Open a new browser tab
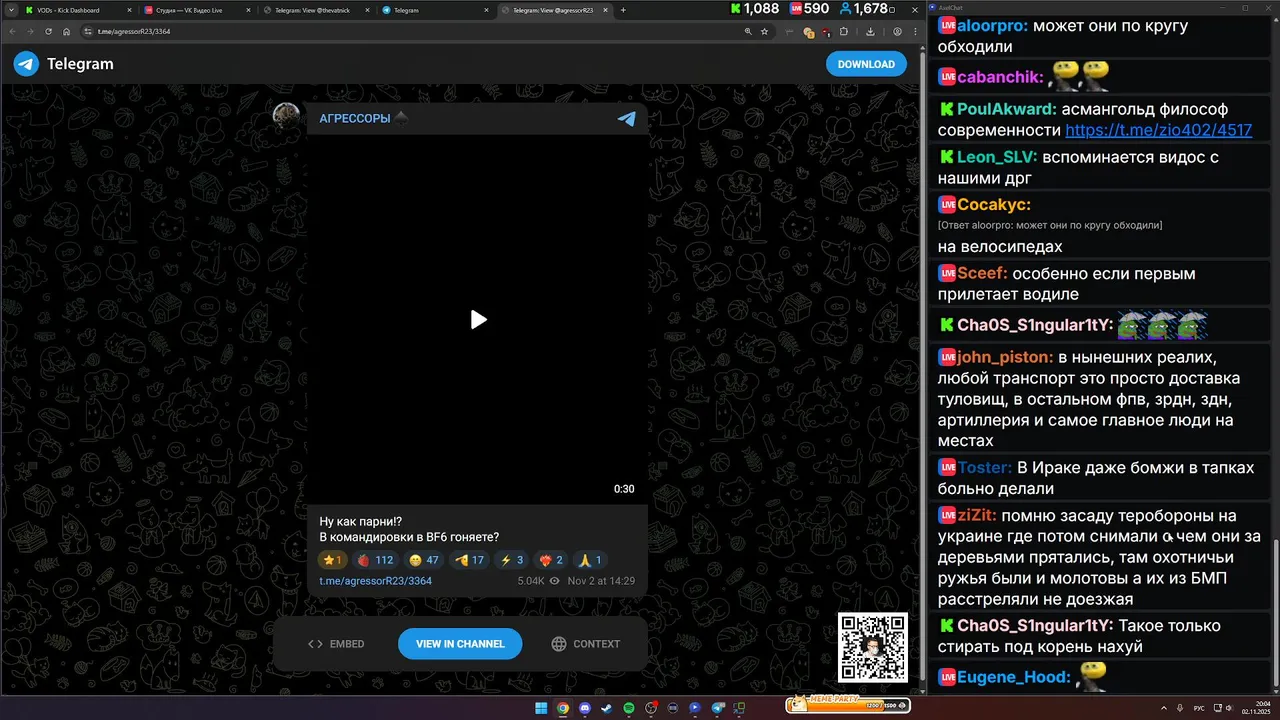This screenshot has width=1280, height=720. click(623, 10)
